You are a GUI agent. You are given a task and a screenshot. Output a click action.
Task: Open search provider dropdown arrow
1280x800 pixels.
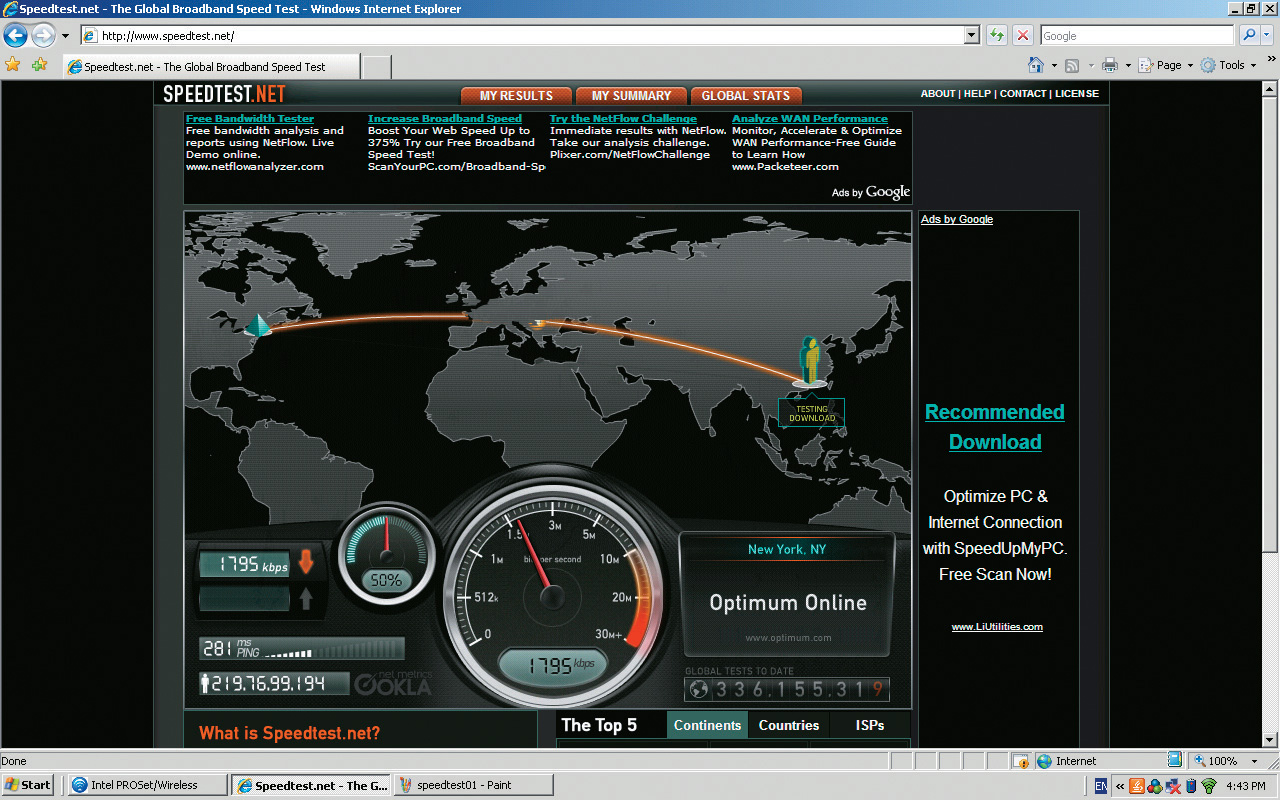(x=1268, y=35)
